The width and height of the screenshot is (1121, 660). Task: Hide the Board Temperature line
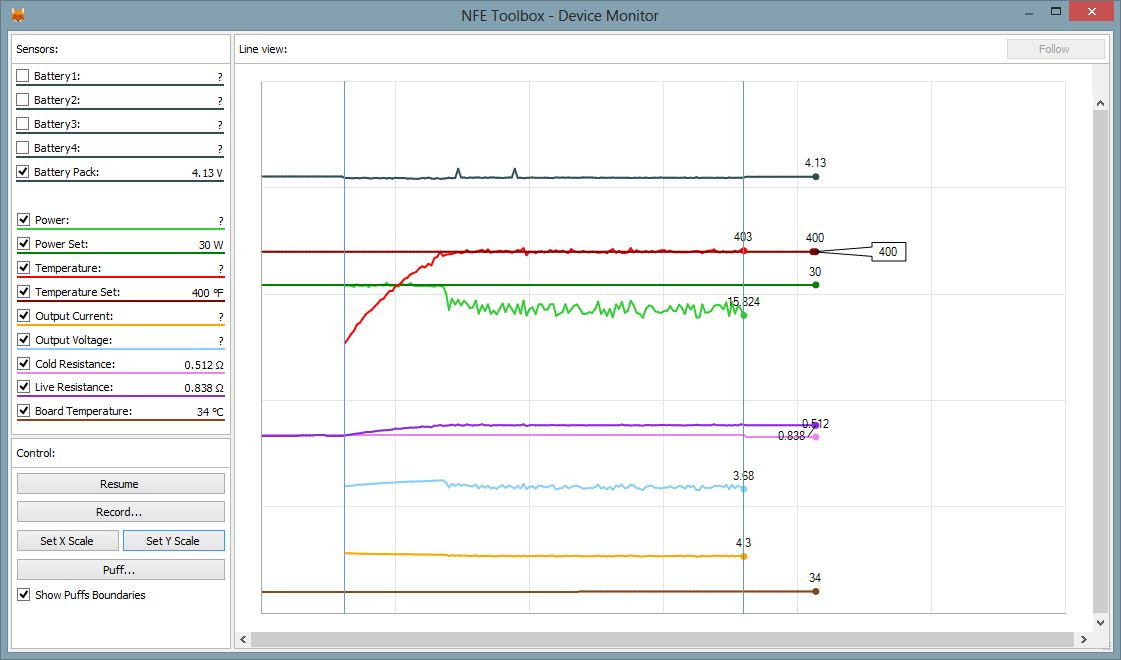pyautogui.click(x=24, y=410)
